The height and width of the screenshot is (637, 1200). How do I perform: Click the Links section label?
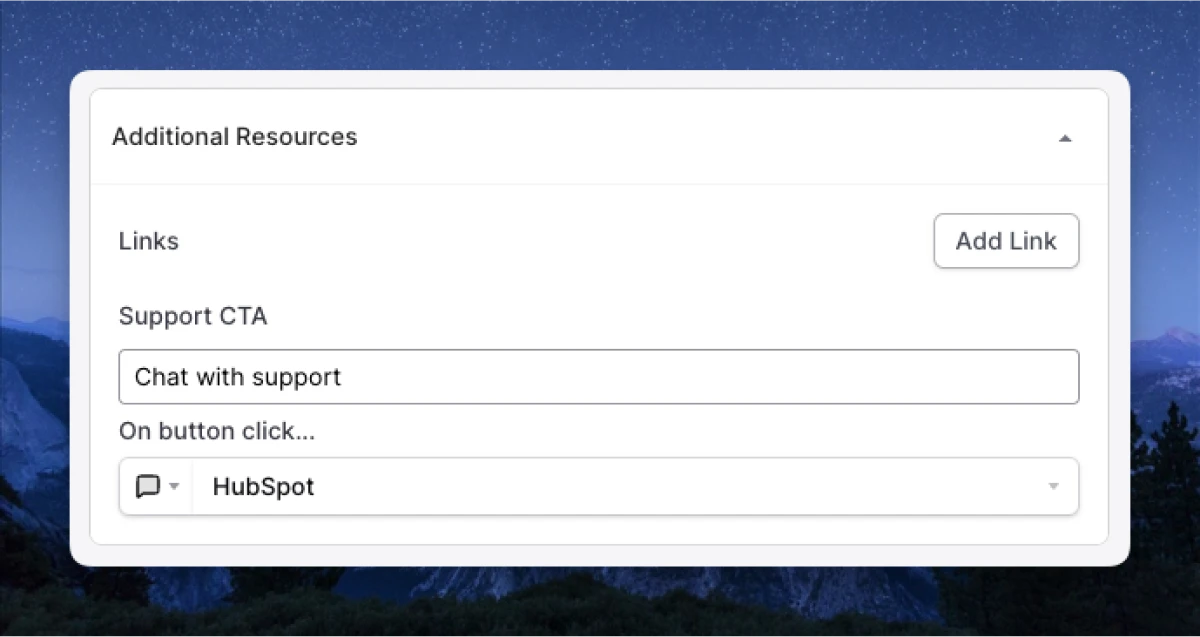pyautogui.click(x=148, y=241)
